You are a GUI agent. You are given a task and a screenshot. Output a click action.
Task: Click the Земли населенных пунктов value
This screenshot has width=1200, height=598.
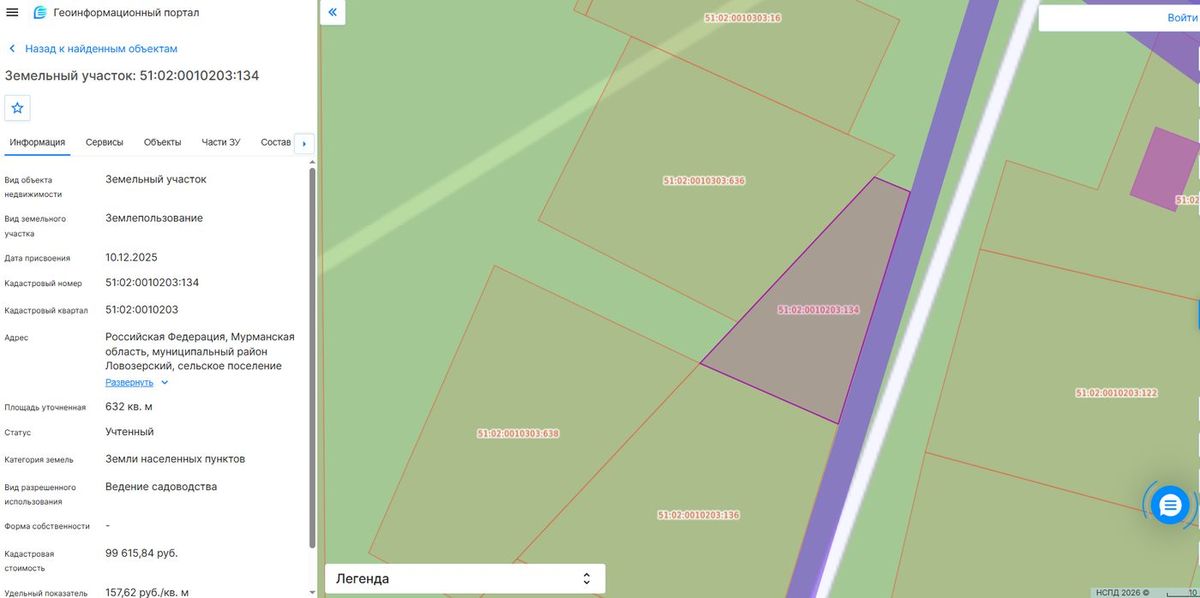175,459
